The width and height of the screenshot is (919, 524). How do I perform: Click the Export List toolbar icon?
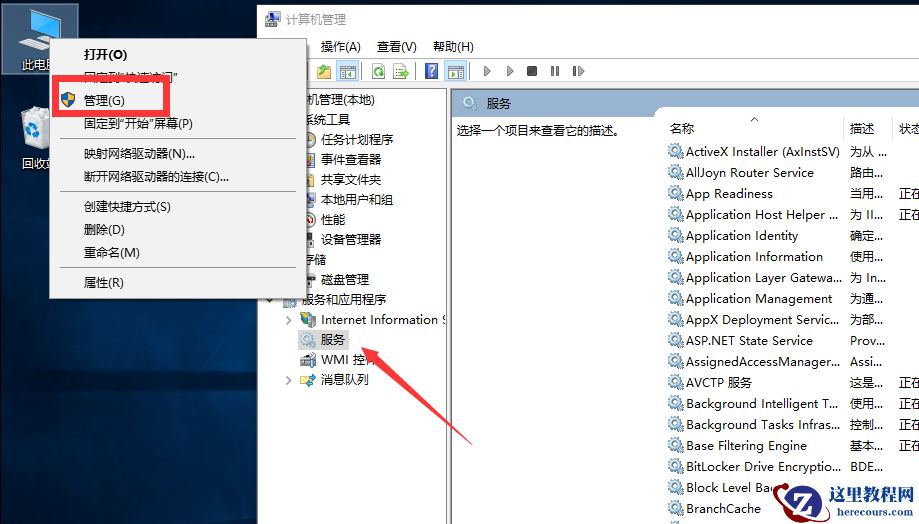click(x=401, y=72)
